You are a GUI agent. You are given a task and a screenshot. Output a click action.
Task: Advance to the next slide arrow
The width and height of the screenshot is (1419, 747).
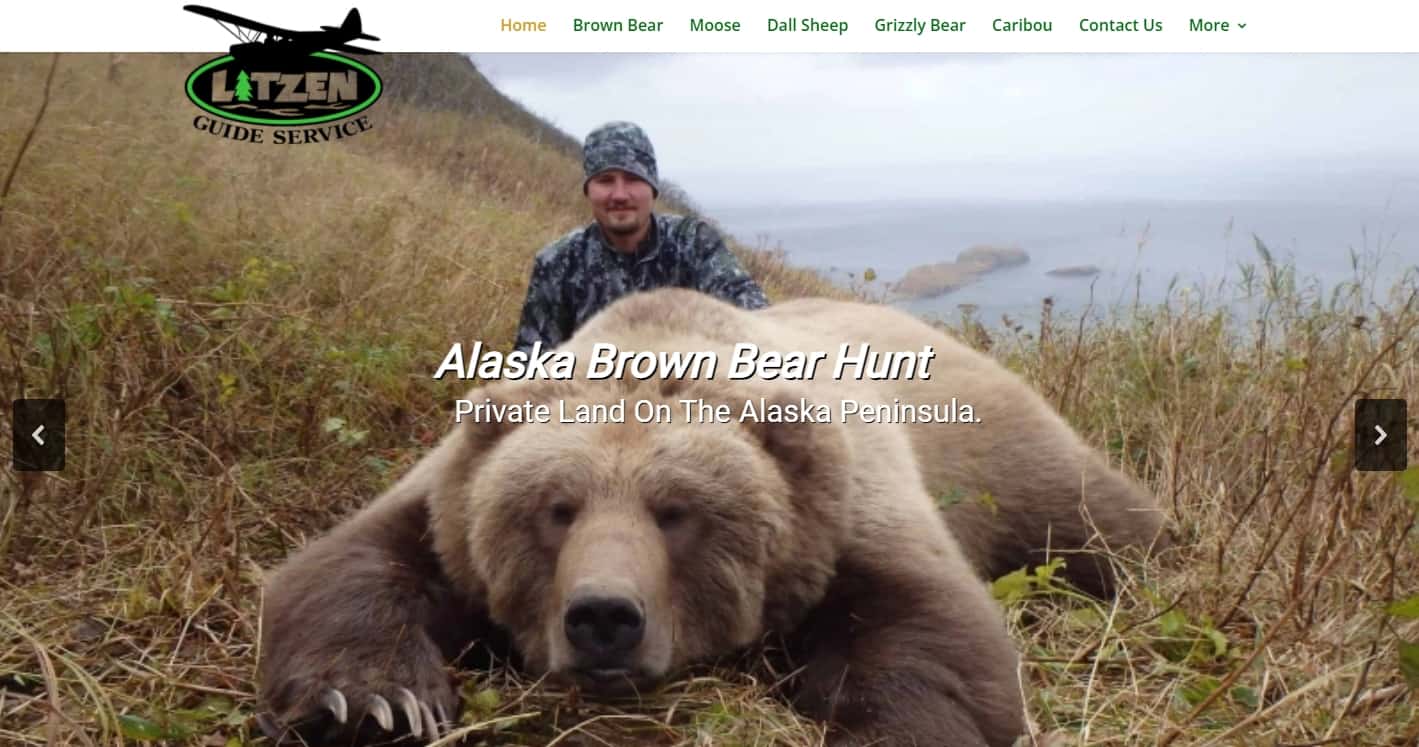coord(1380,435)
